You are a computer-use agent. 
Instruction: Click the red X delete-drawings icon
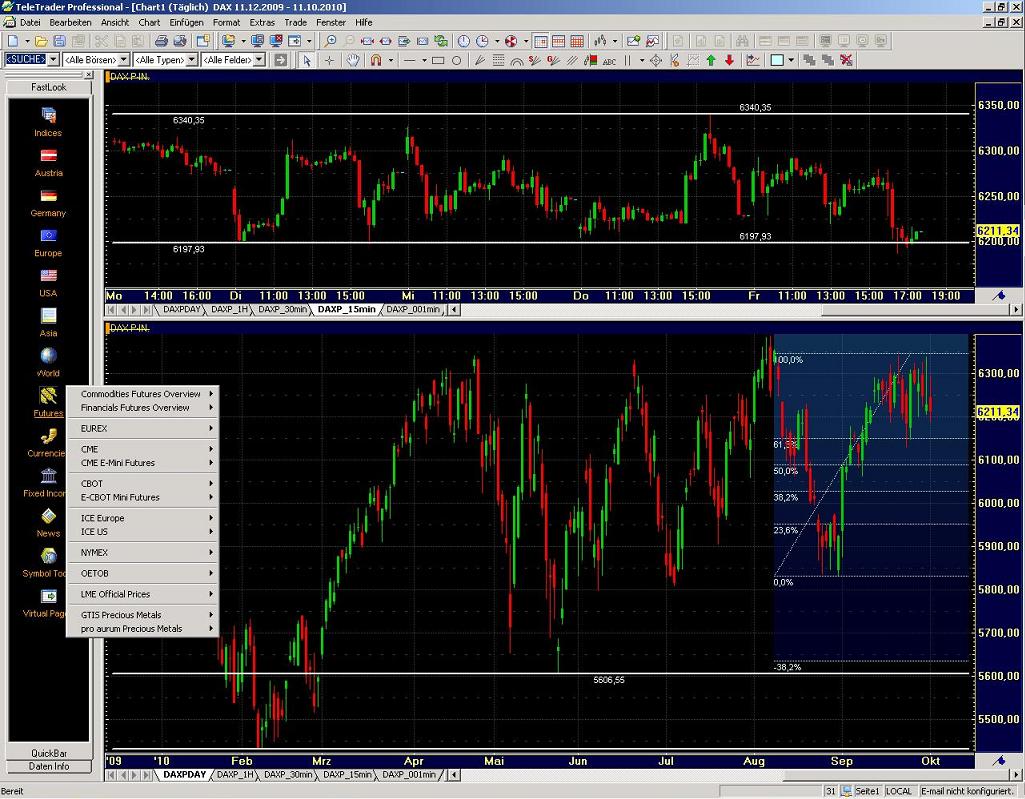click(847, 60)
